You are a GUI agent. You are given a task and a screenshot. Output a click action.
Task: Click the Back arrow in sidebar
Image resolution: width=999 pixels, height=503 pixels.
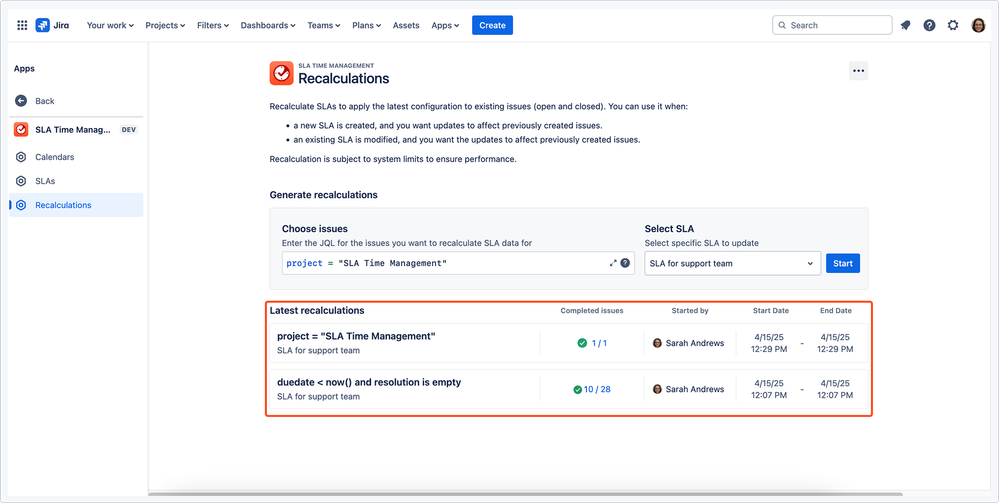pyautogui.click(x=21, y=101)
